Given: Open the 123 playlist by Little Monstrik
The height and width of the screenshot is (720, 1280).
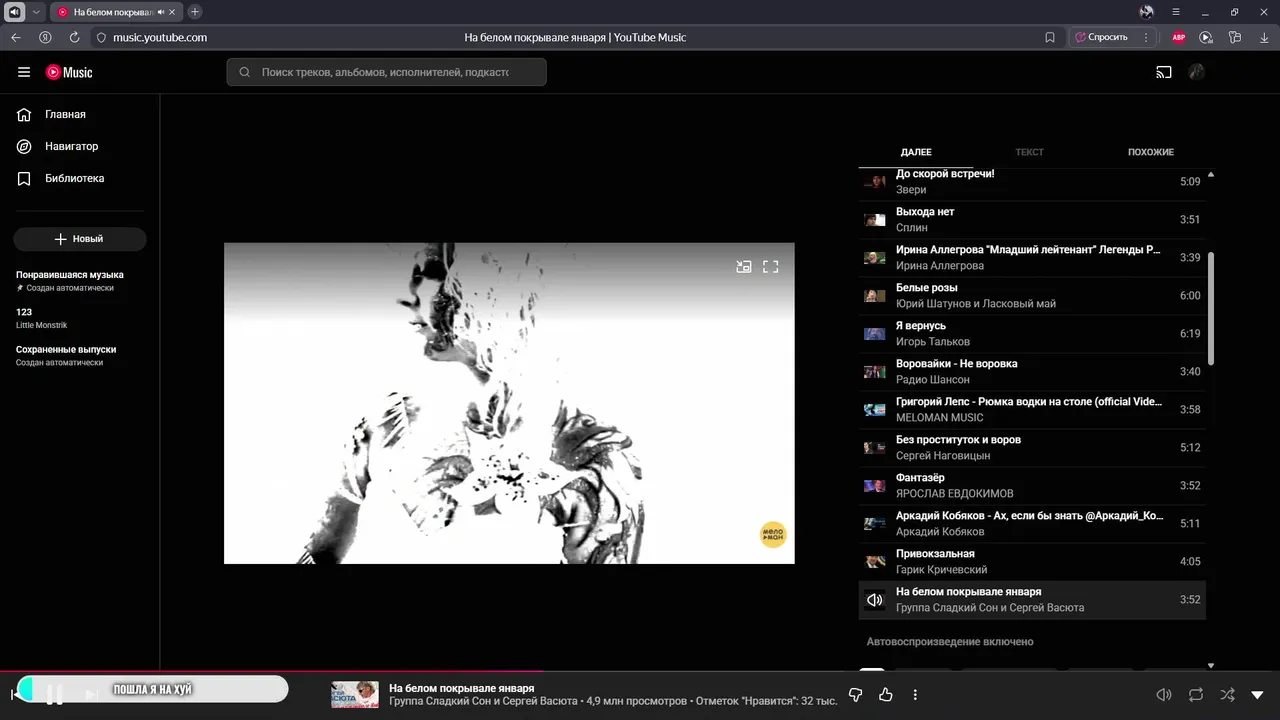Looking at the screenshot, I should (80, 318).
